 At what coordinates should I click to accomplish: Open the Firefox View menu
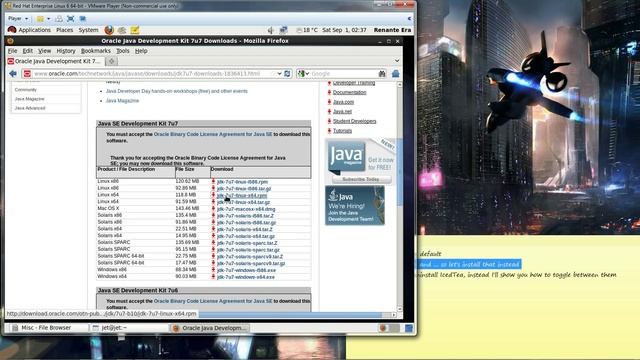(x=44, y=51)
